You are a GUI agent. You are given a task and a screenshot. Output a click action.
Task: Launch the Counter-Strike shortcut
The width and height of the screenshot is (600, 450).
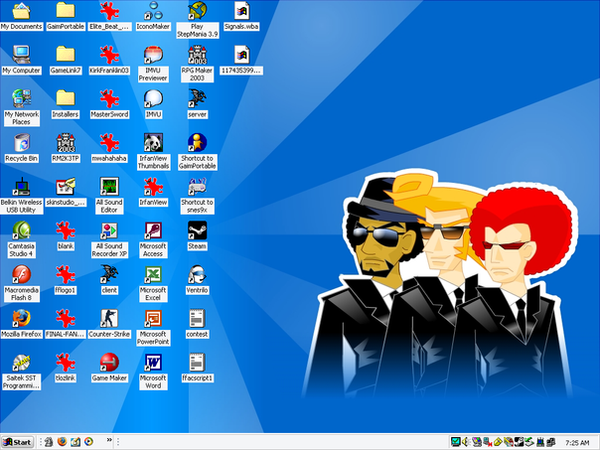(109, 319)
